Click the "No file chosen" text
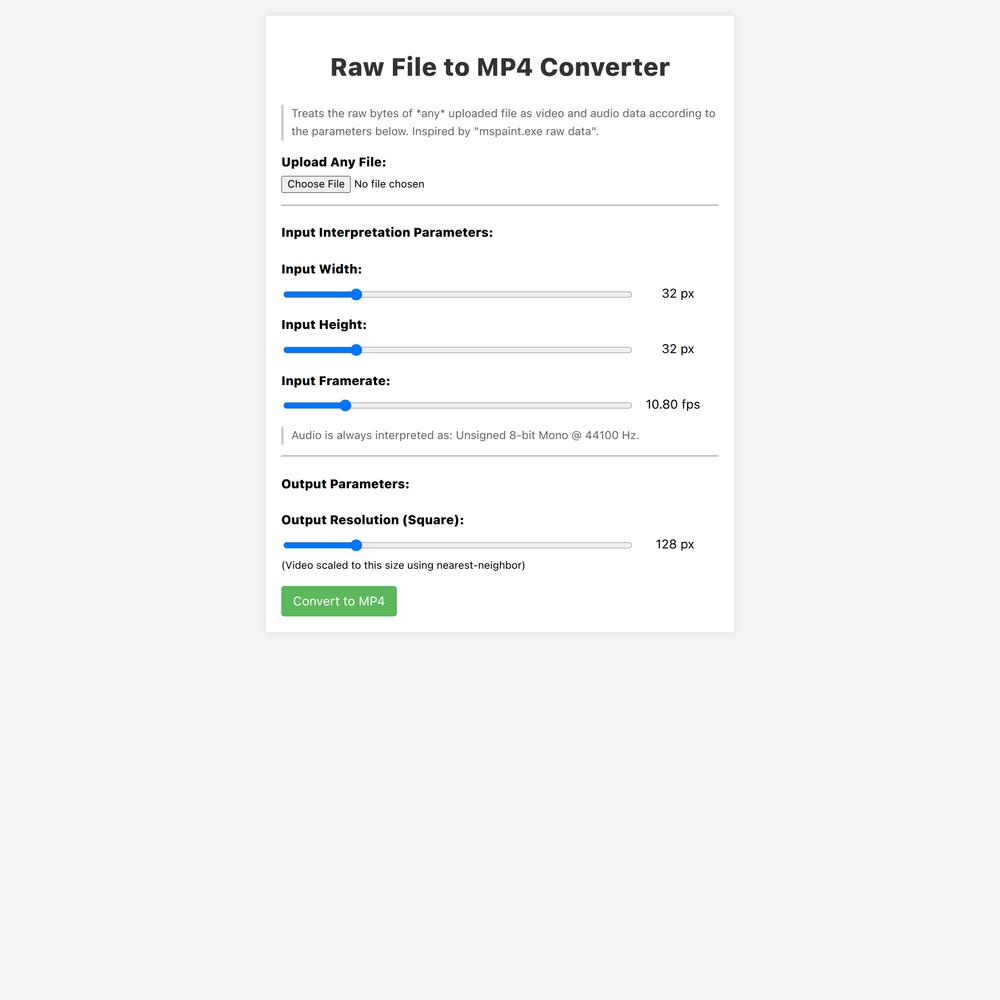 pos(389,184)
